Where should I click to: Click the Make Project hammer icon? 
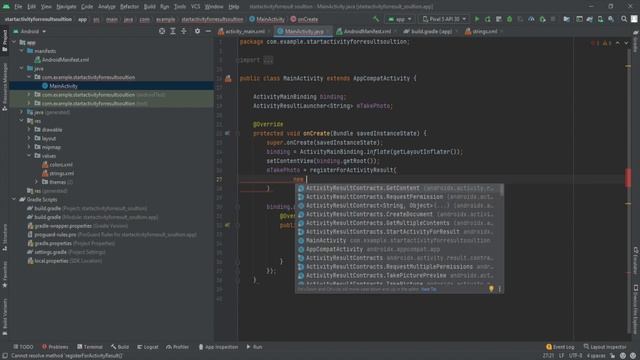tap(376, 19)
